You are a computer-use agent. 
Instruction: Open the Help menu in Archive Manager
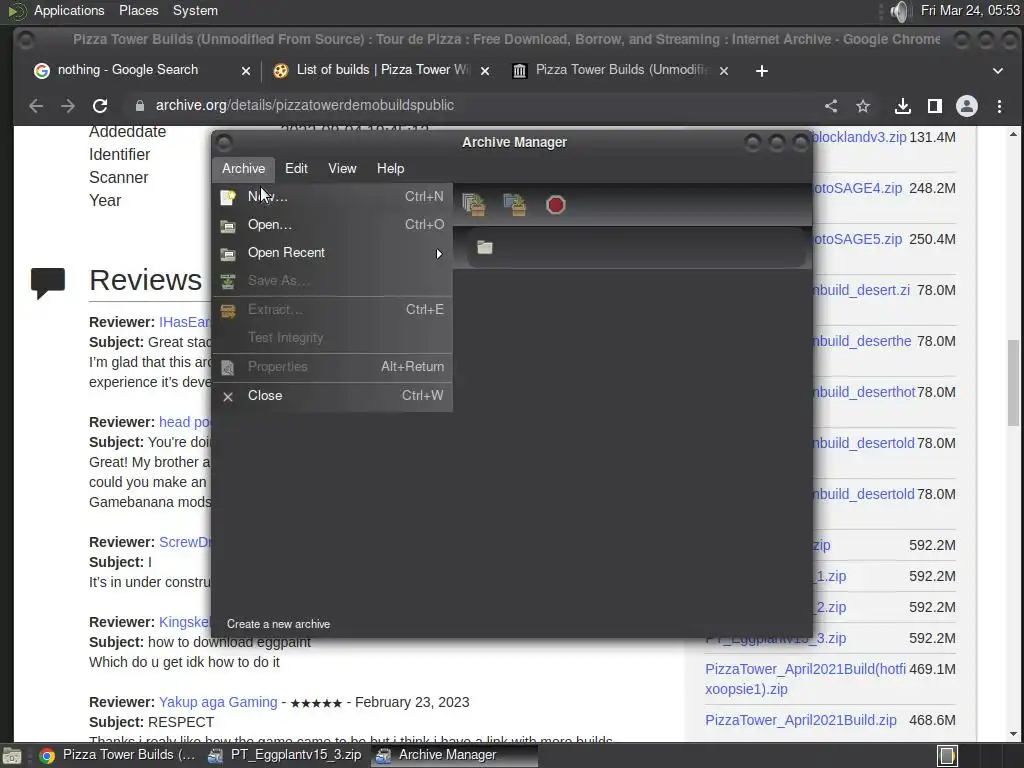[x=391, y=168]
